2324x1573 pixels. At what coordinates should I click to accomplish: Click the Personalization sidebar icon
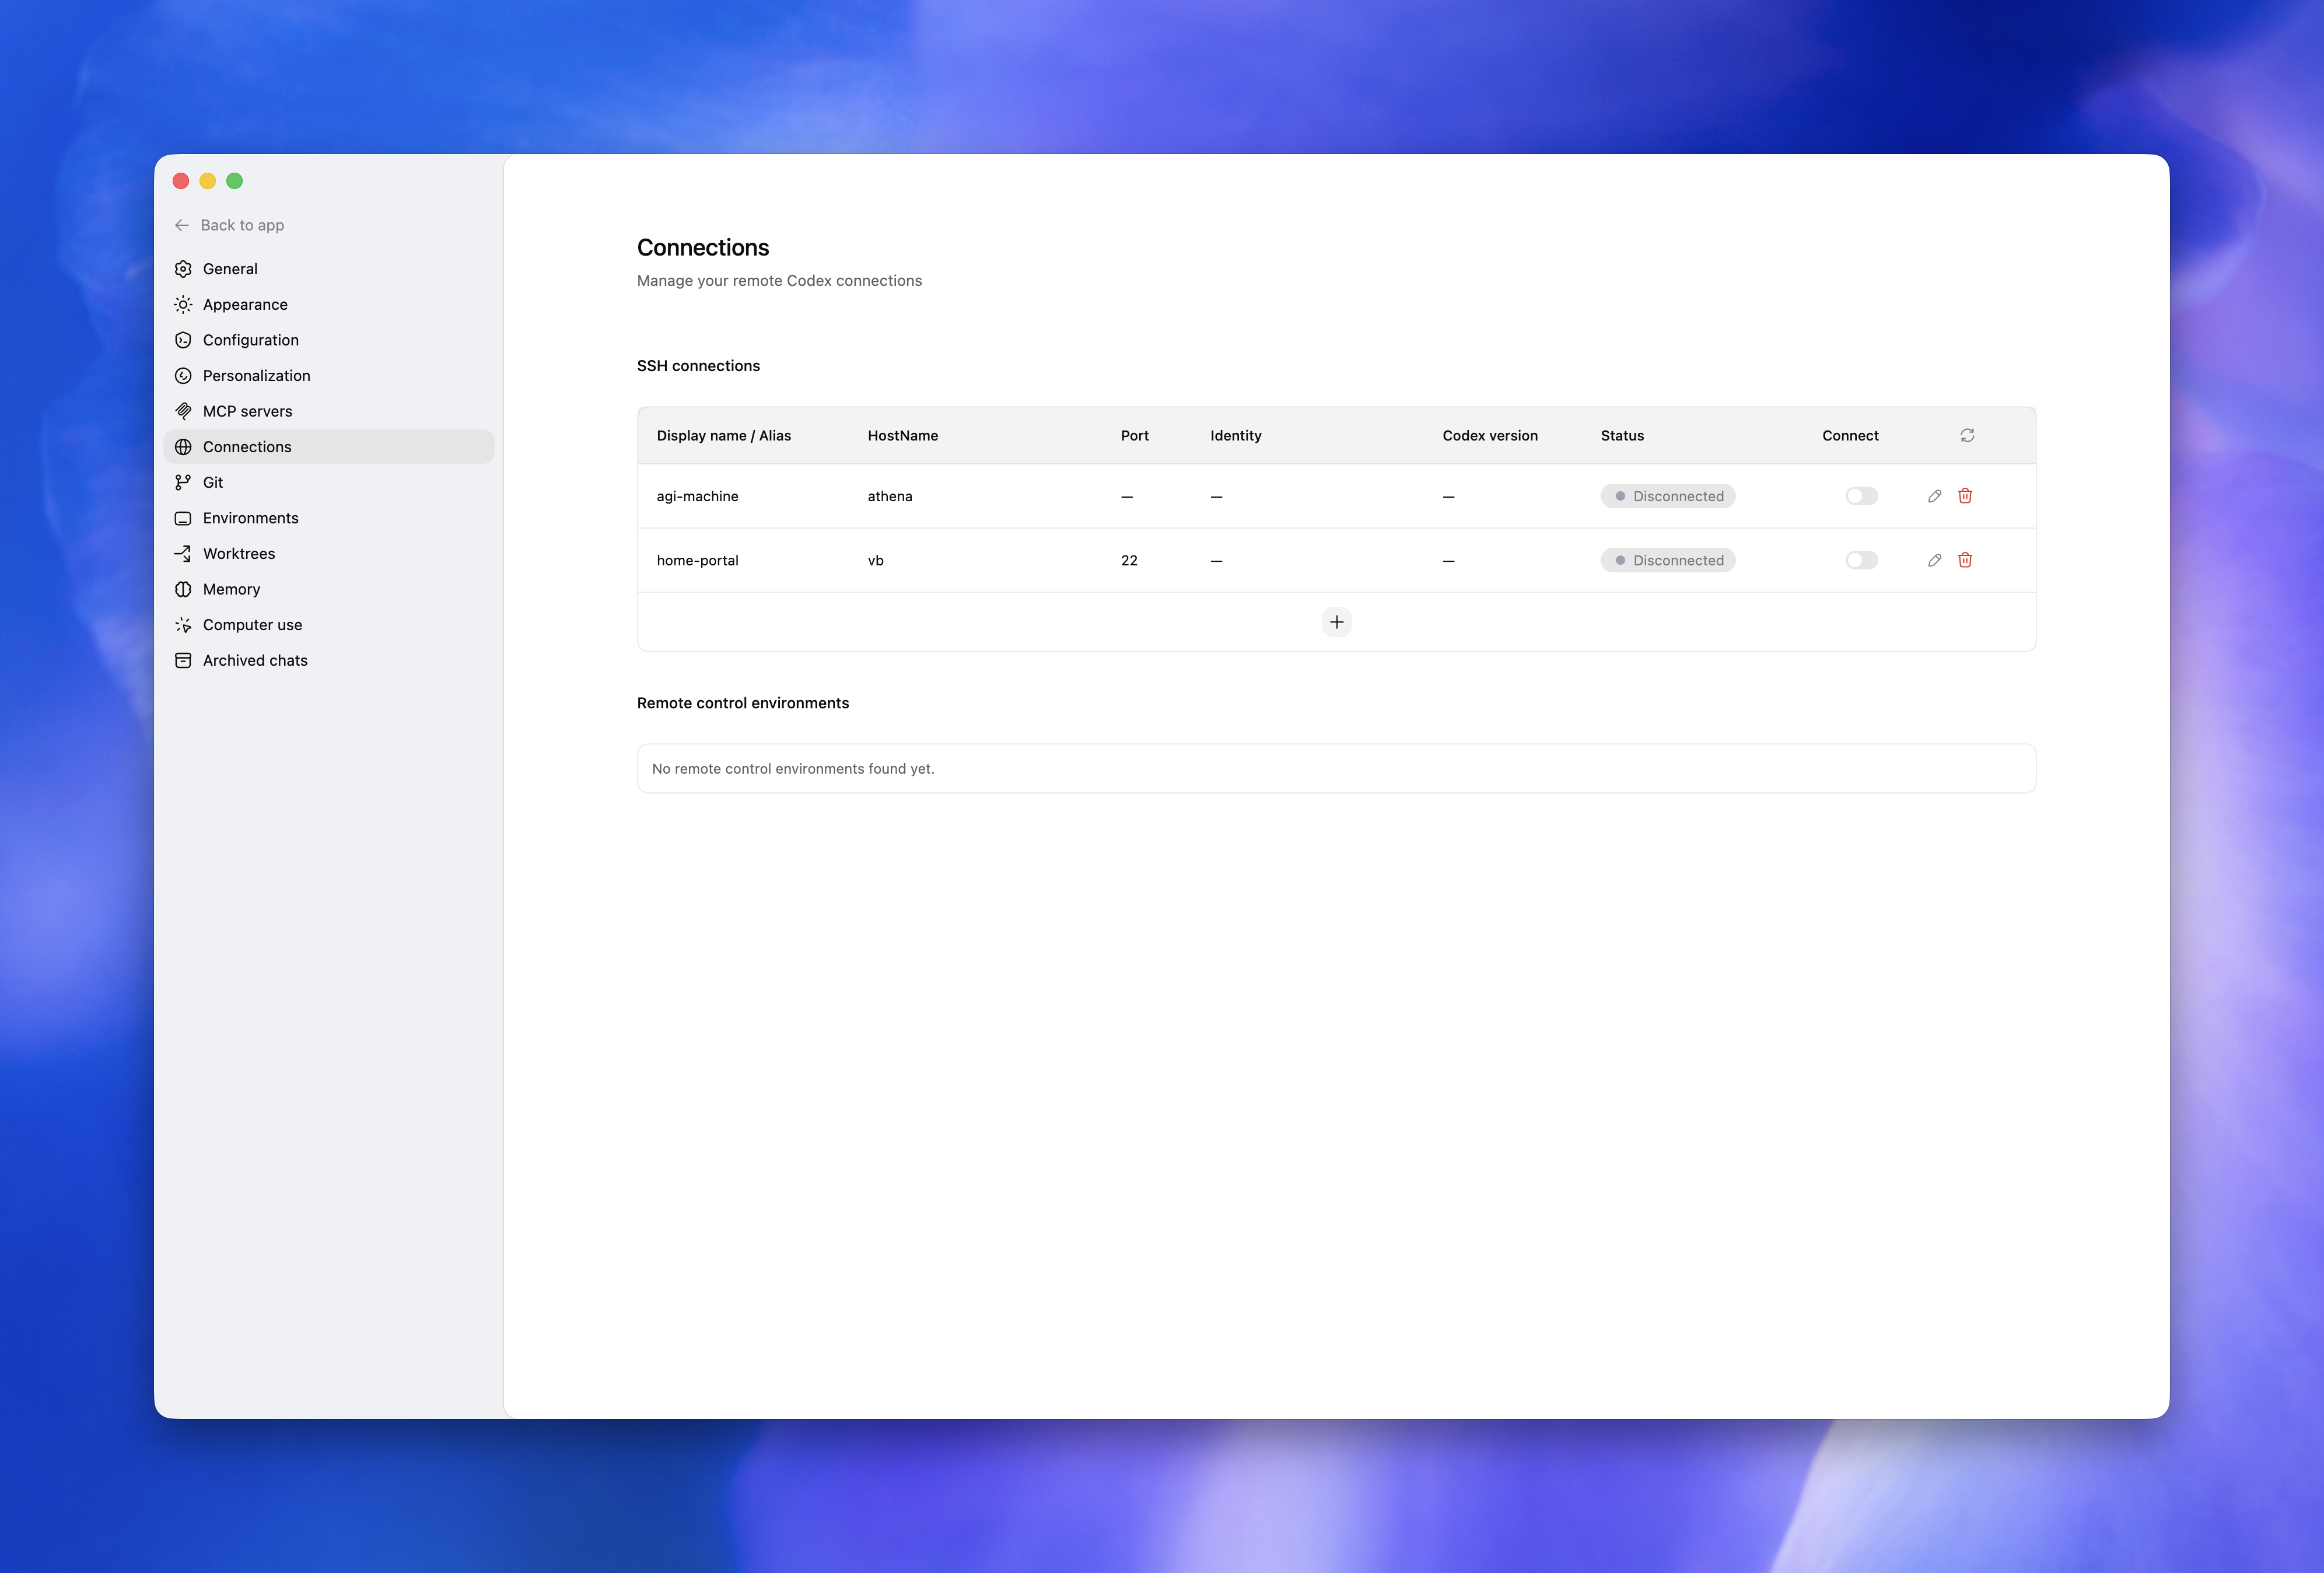[183, 375]
